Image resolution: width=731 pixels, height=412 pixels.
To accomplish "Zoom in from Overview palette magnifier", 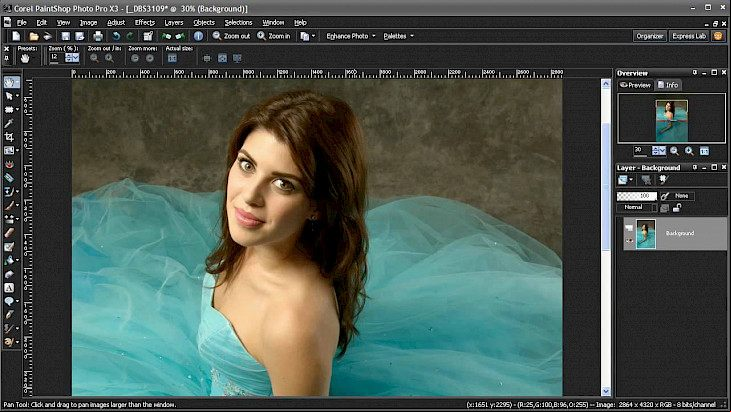I will pos(689,151).
